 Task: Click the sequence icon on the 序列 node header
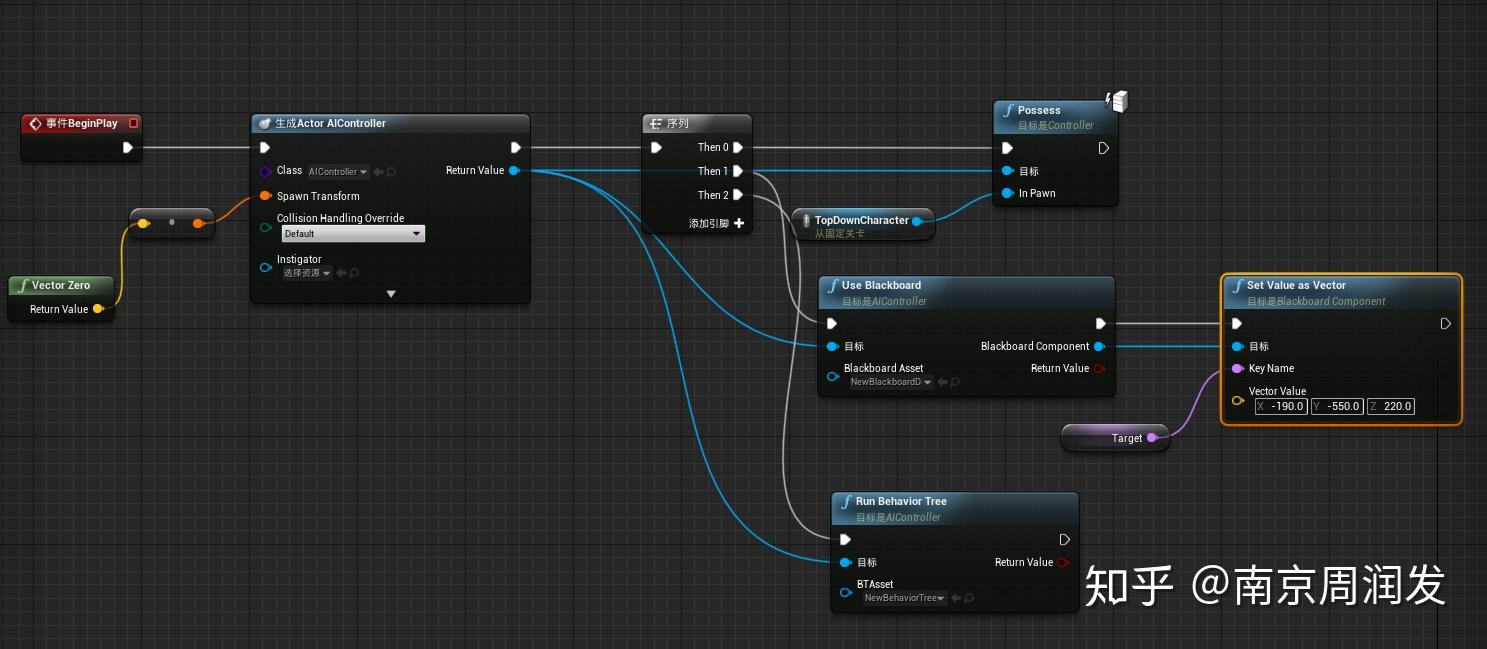click(x=654, y=122)
